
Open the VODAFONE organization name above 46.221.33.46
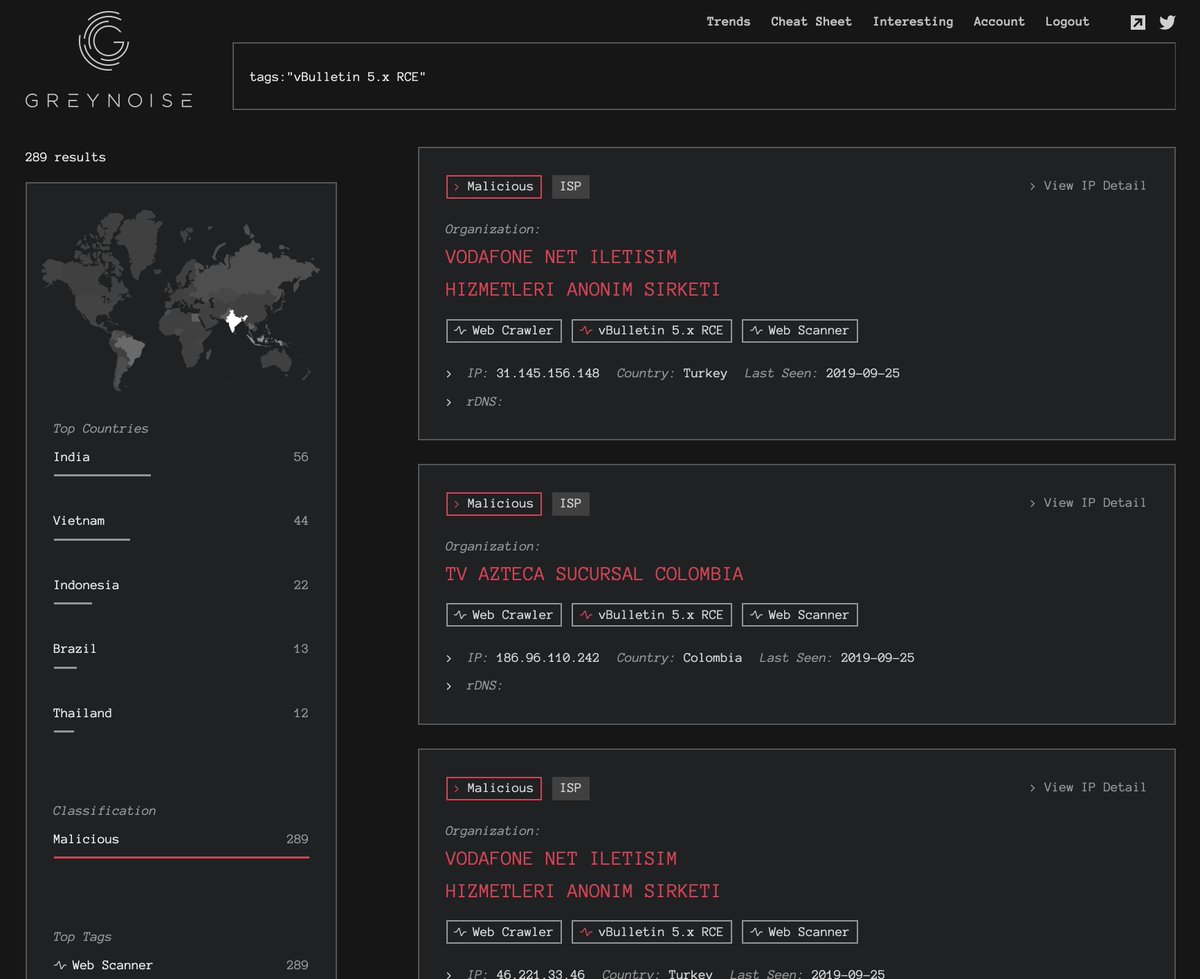coord(583,875)
